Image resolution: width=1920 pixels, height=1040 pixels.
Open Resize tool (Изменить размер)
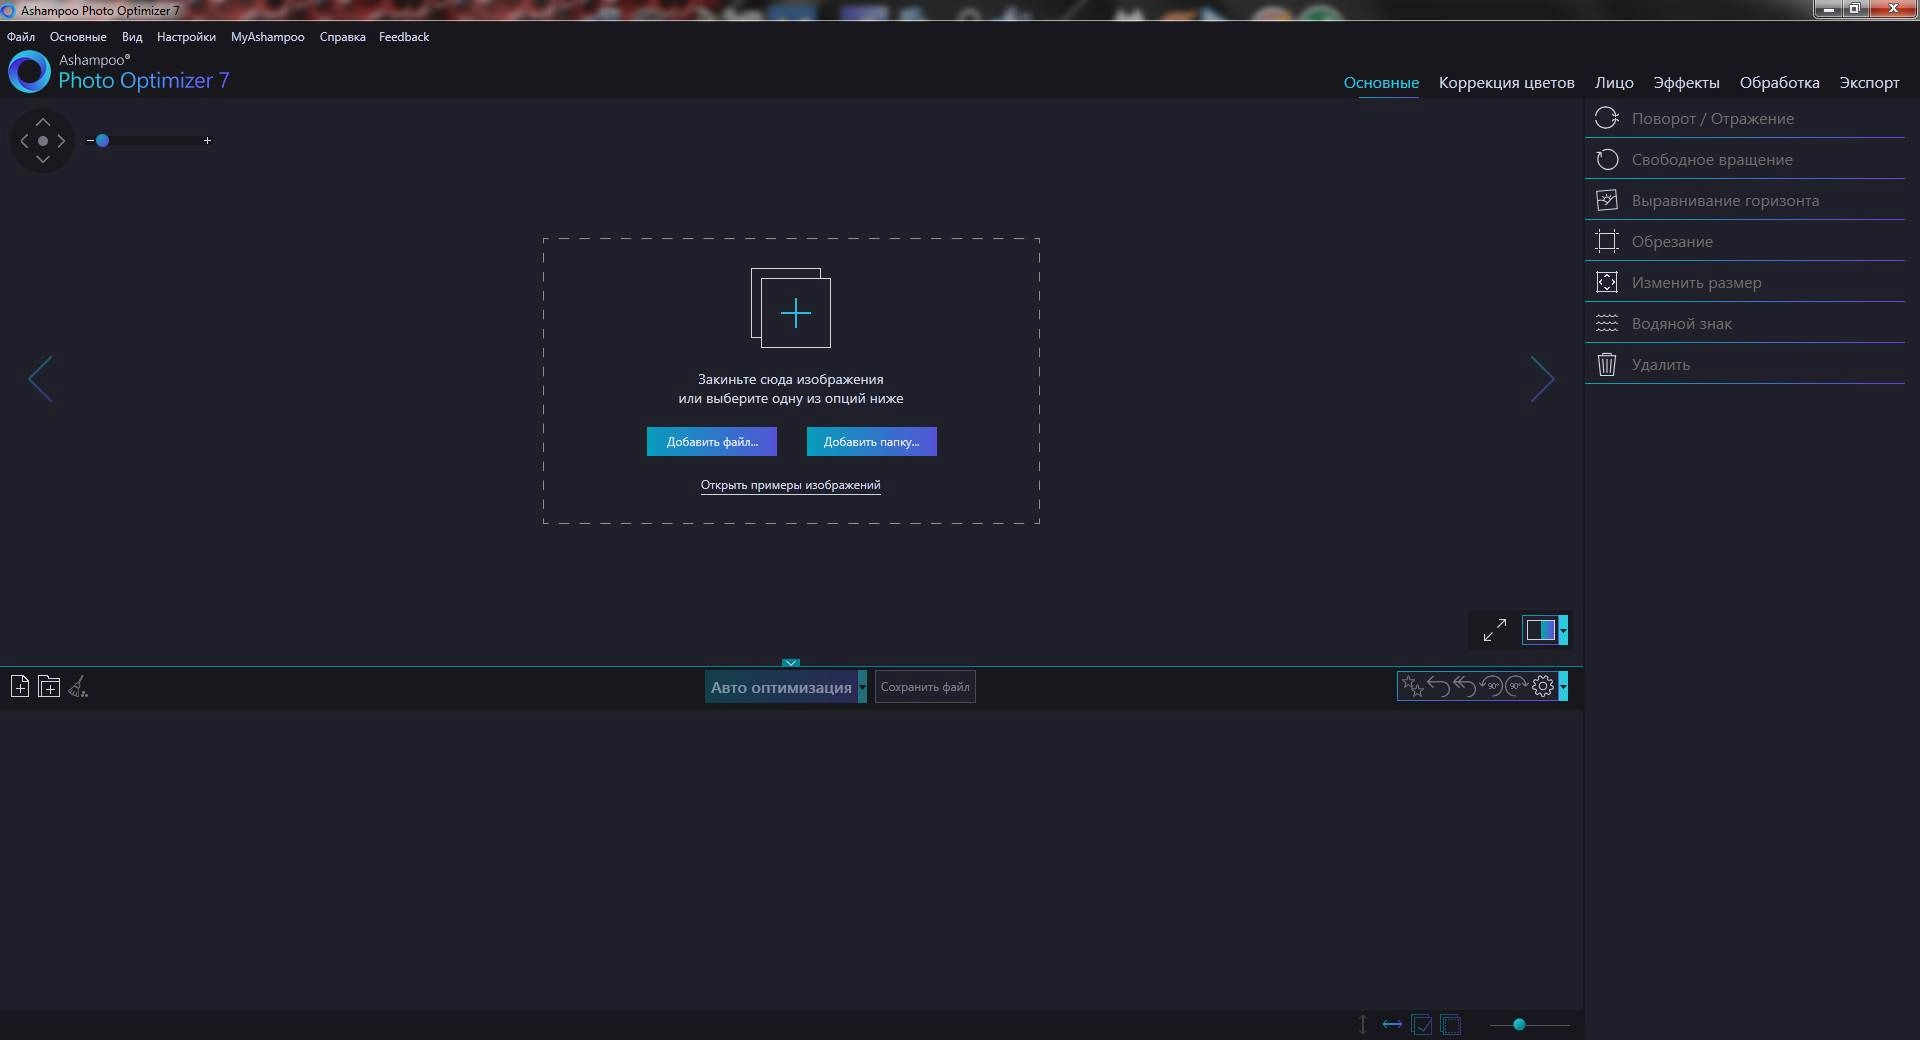point(1745,282)
